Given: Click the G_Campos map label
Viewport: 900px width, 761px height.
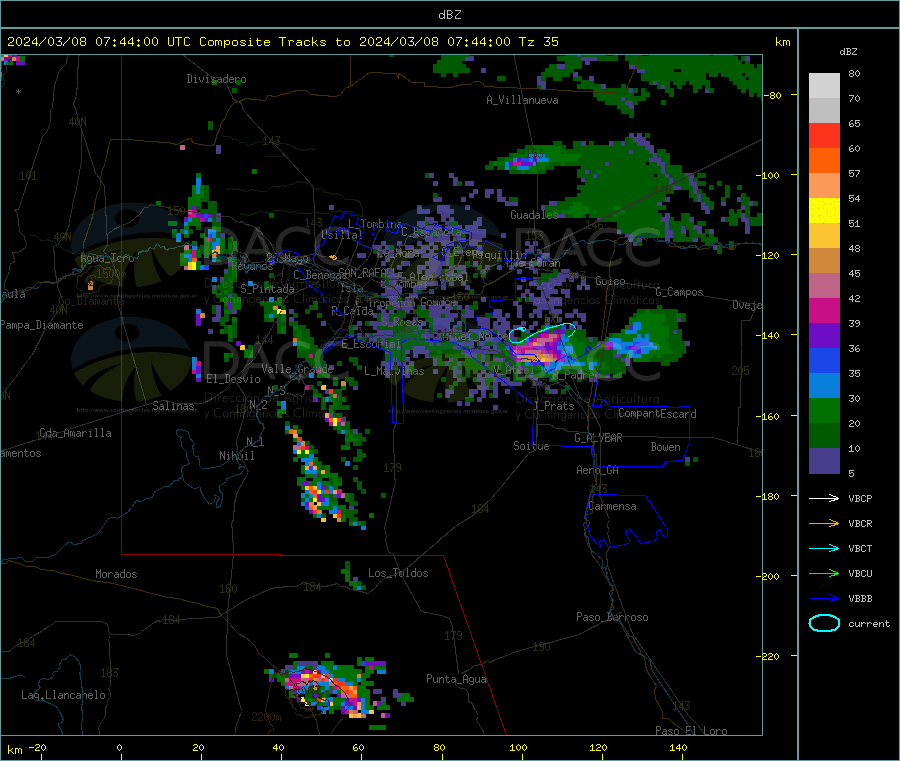Looking at the screenshot, I should click(679, 292).
